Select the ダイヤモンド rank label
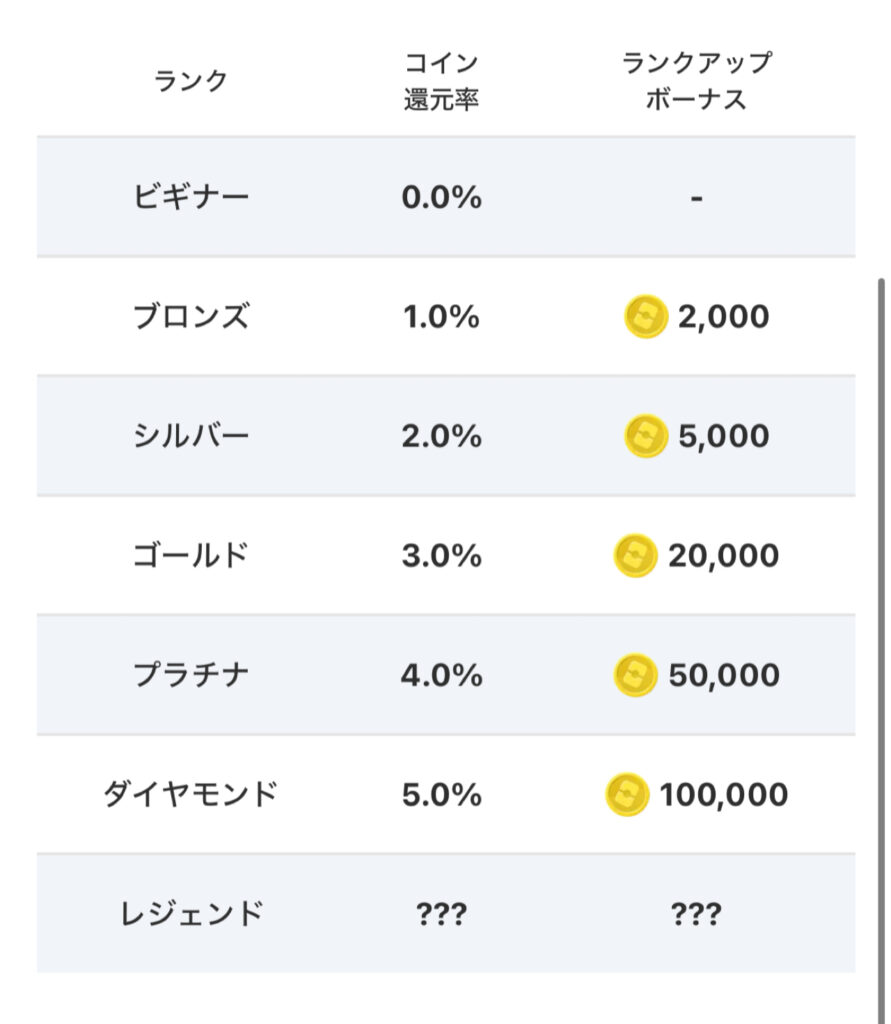The image size is (891, 1024). [191, 795]
